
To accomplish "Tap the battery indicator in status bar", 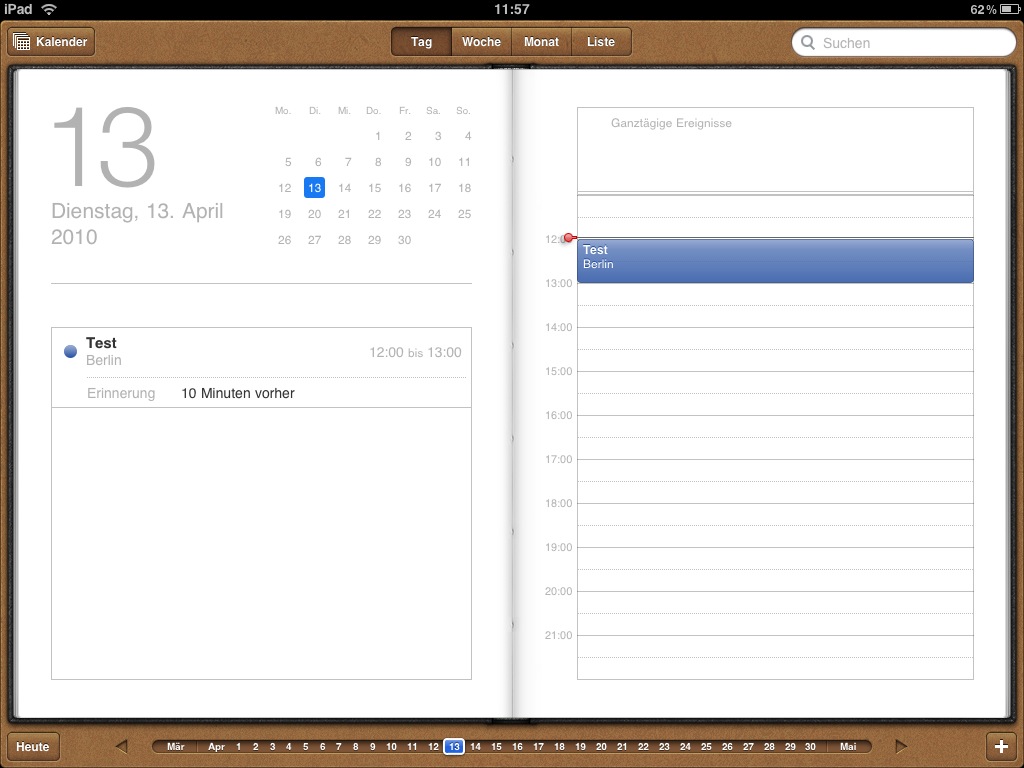I will pos(1008,9).
